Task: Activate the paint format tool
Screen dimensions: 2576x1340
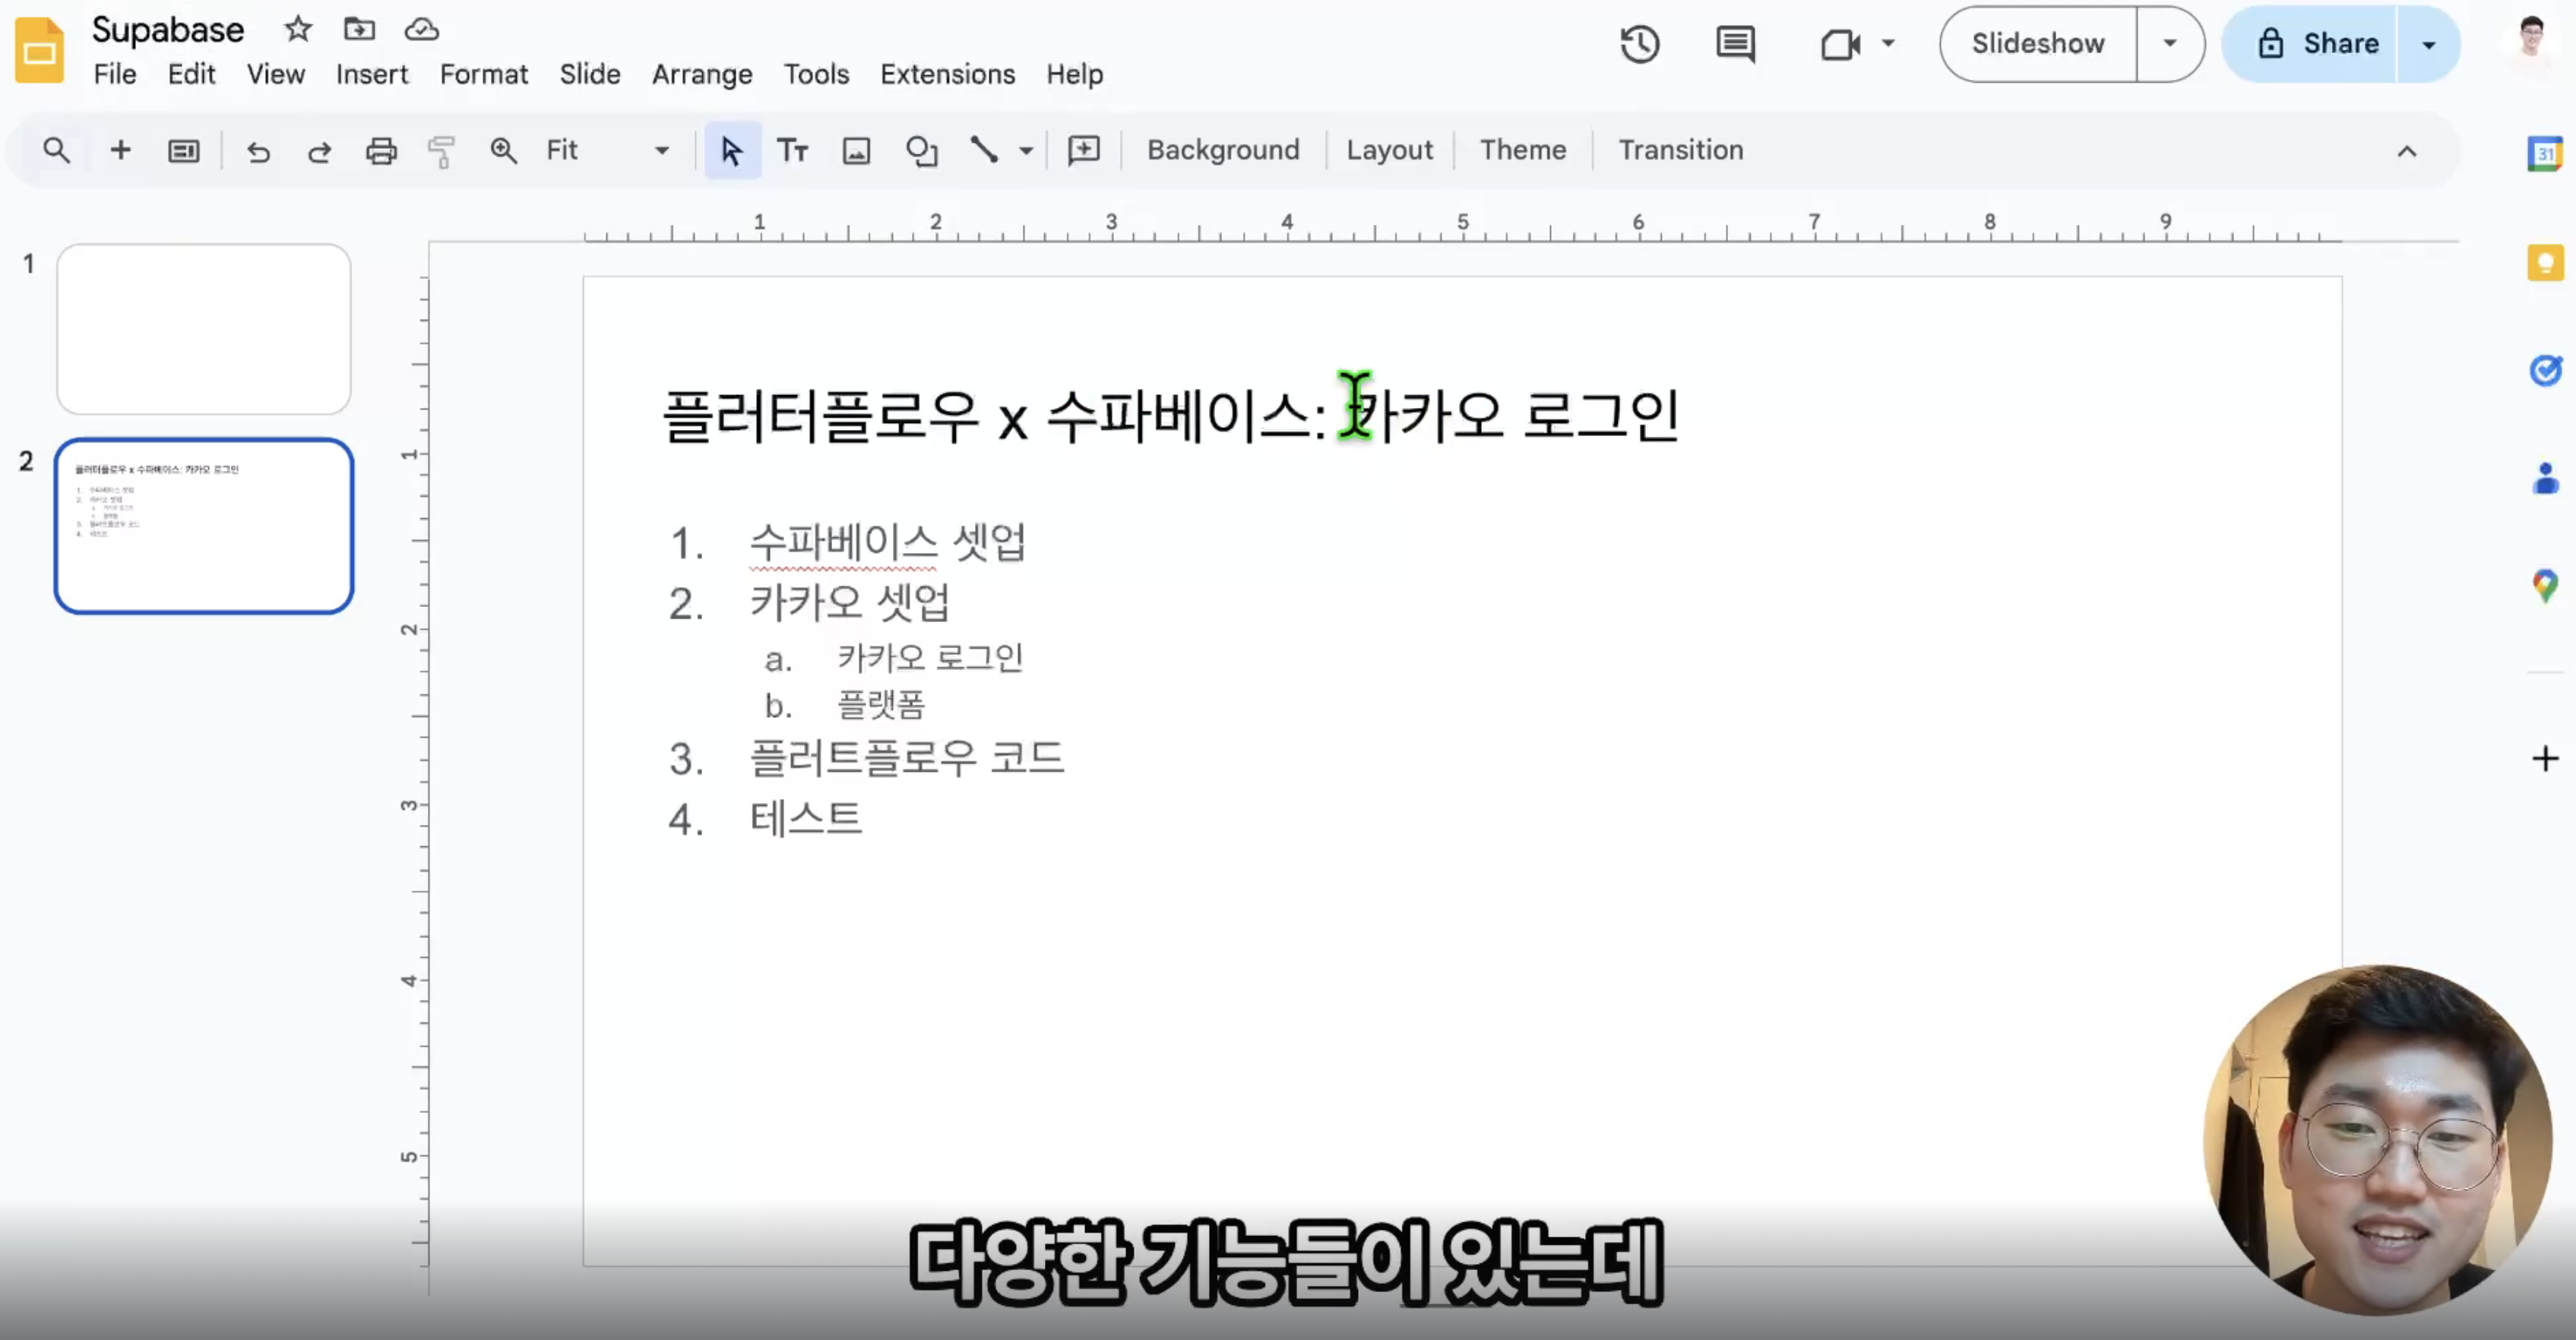Action: [441, 151]
